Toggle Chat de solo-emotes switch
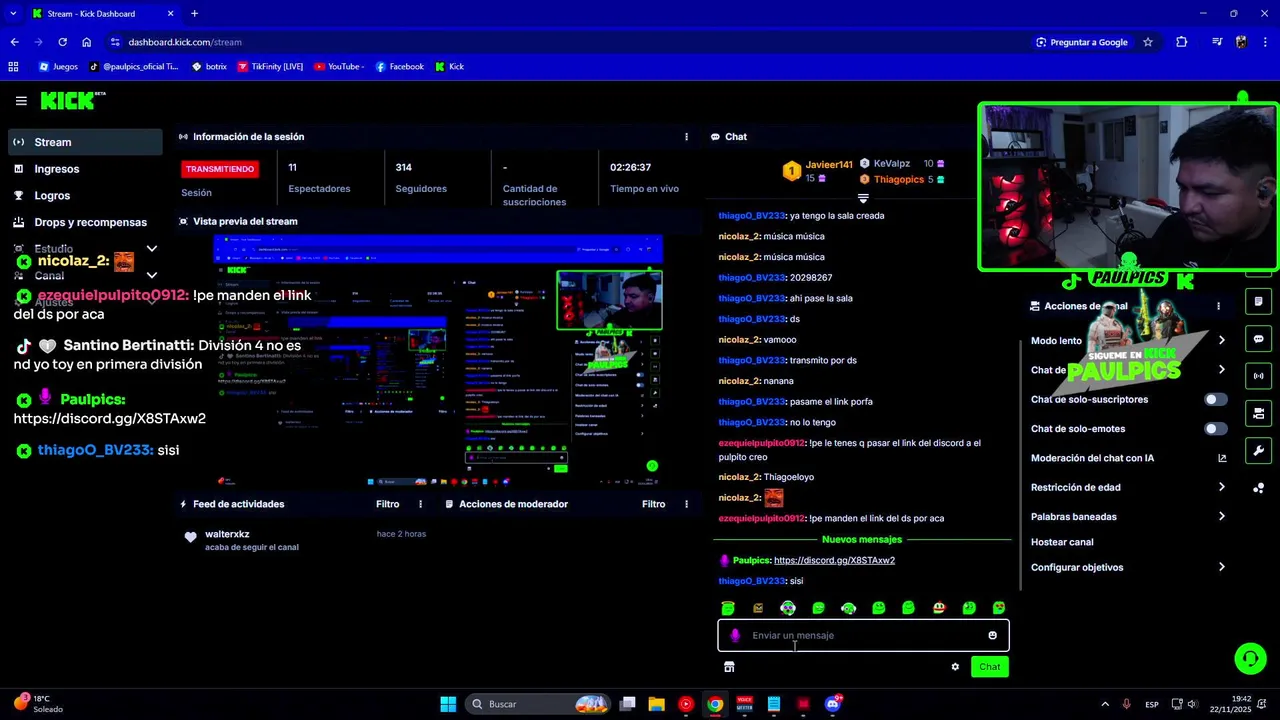This screenshot has width=1280, height=720. coord(1215,429)
